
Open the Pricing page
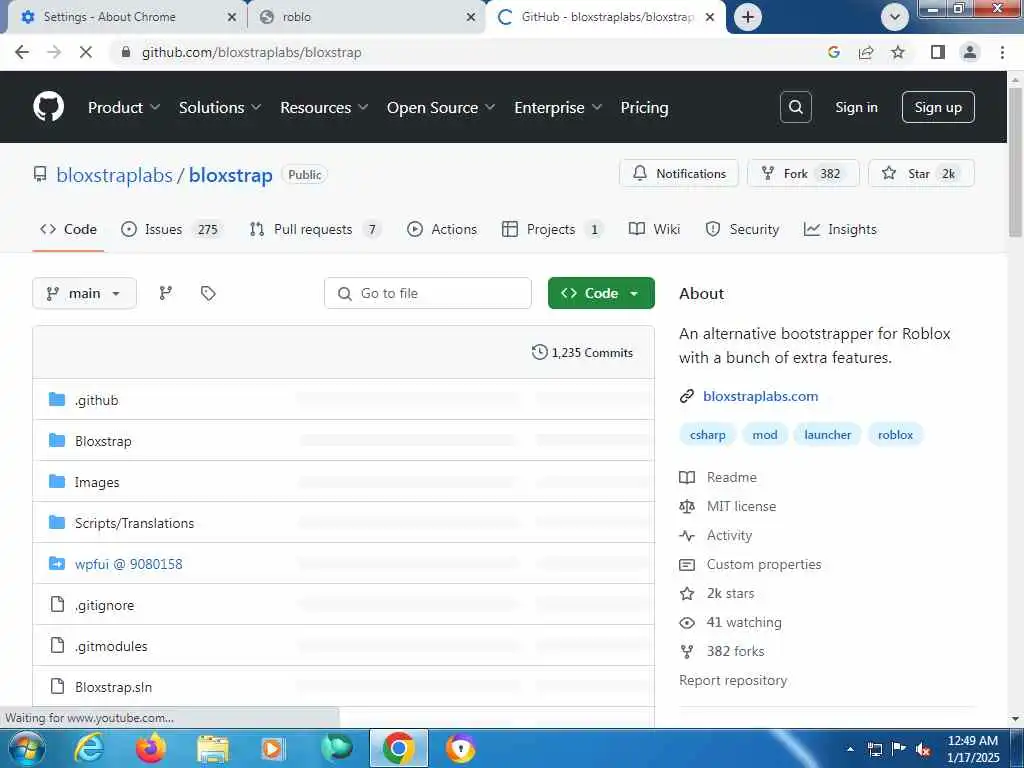coord(644,107)
